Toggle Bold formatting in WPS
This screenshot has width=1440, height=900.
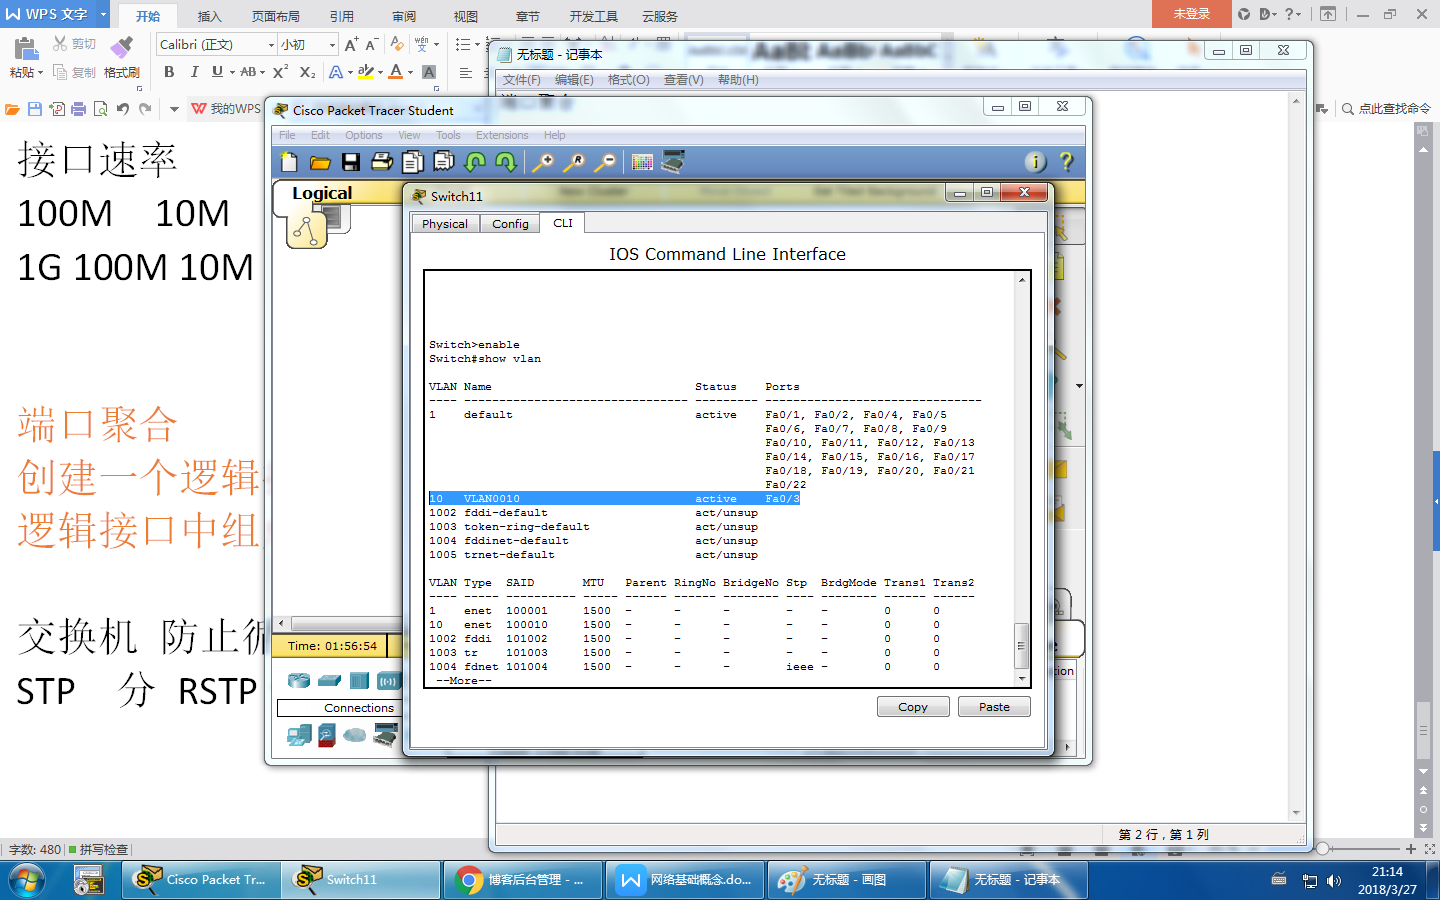[x=169, y=72]
